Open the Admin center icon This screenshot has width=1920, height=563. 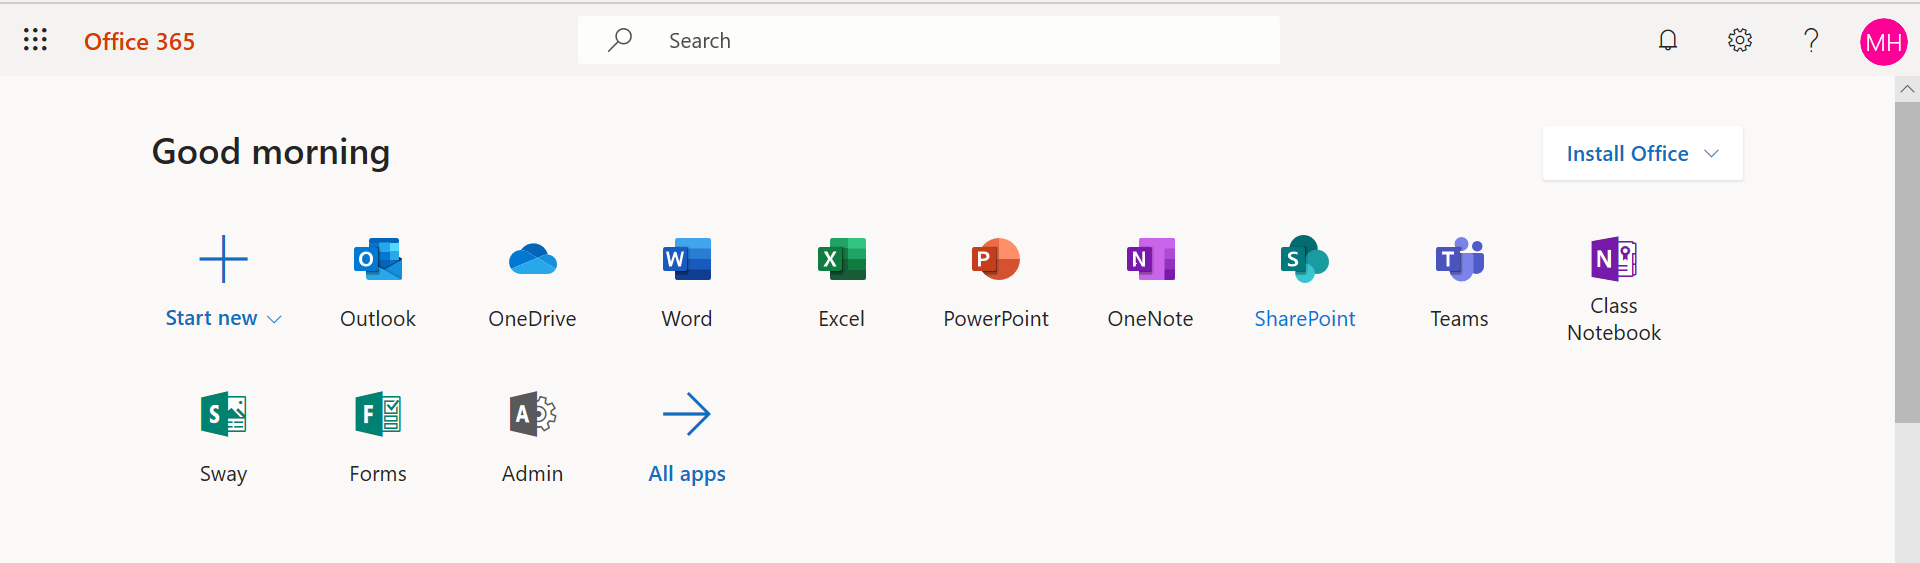pyautogui.click(x=533, y=414)
